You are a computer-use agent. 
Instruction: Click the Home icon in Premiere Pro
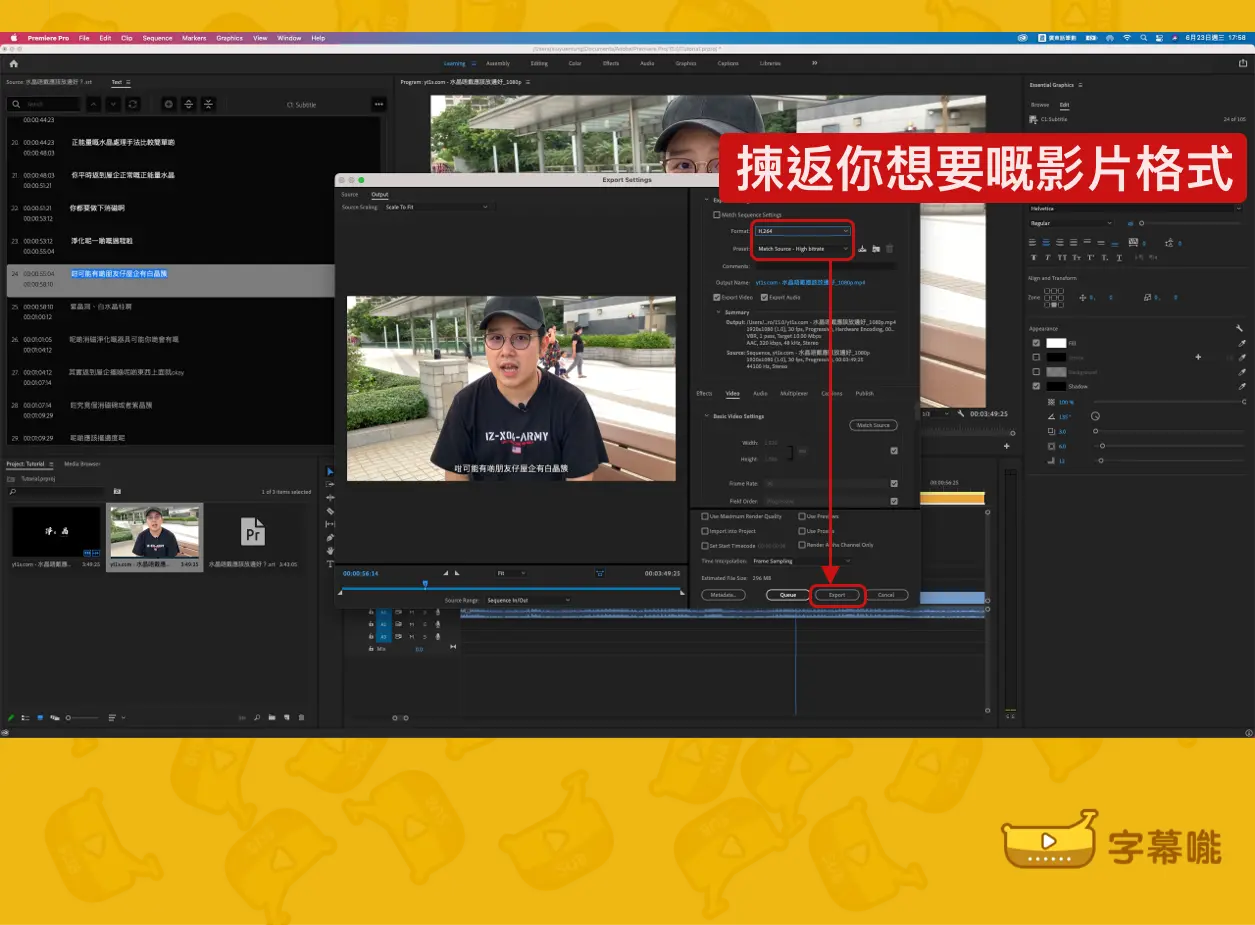pos(13,63)
